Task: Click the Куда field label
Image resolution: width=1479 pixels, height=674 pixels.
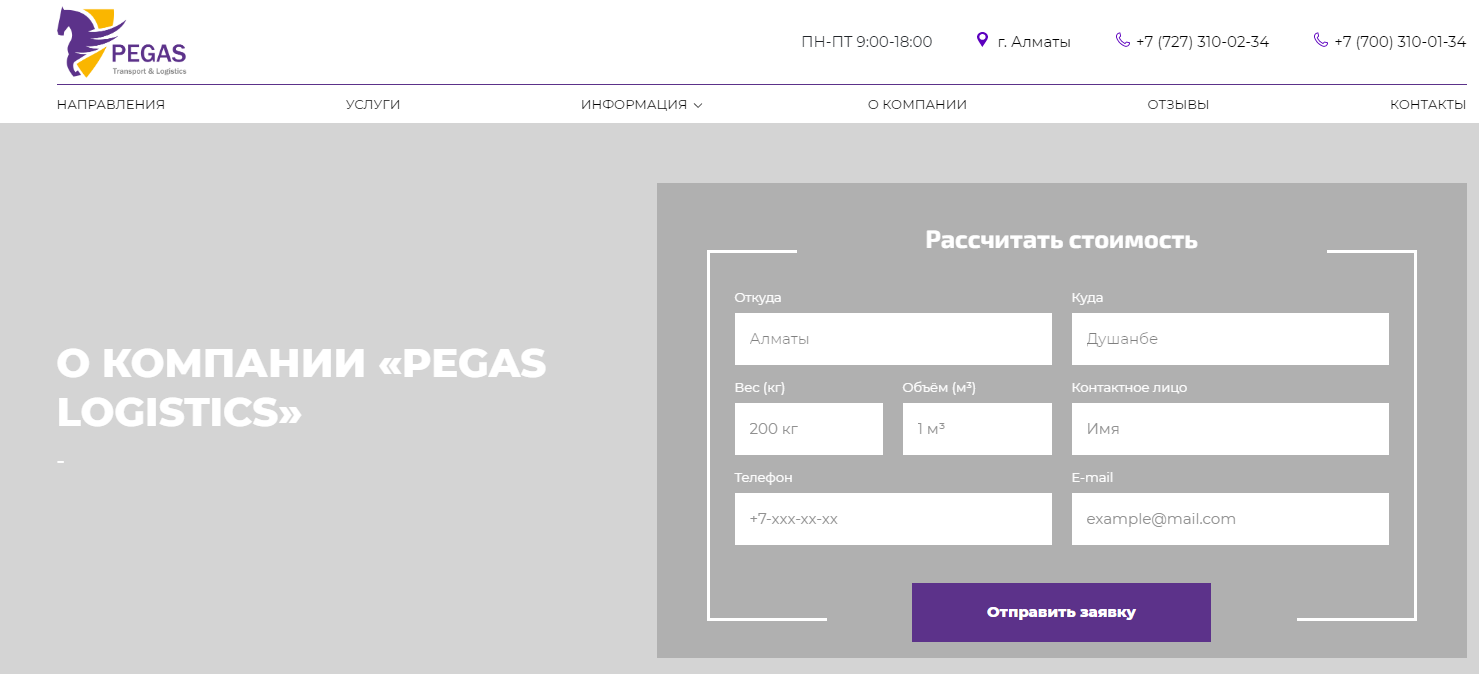Action: pos(1087,298)
